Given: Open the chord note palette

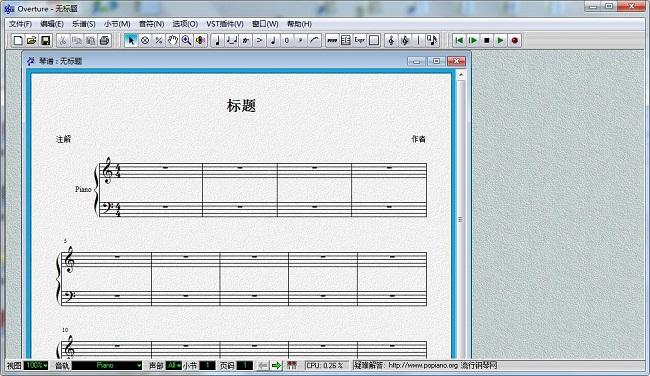Looking at the screenshot, I should (432, 40).
